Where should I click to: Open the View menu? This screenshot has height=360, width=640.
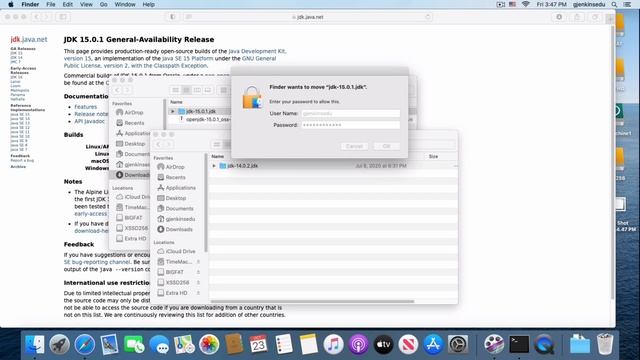pos(86,4)
